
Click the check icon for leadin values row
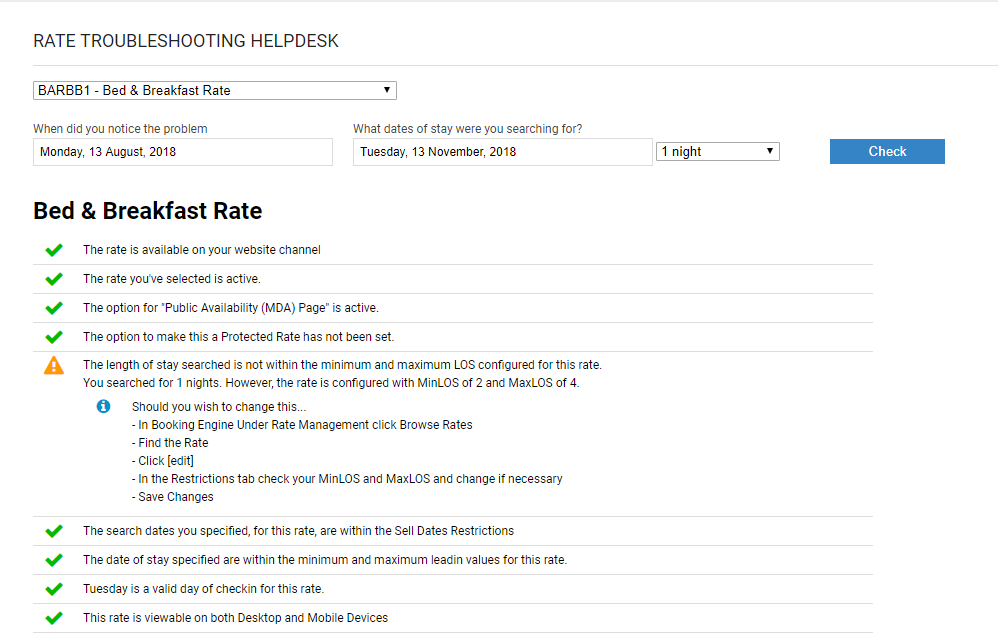(x=54, y=560)
